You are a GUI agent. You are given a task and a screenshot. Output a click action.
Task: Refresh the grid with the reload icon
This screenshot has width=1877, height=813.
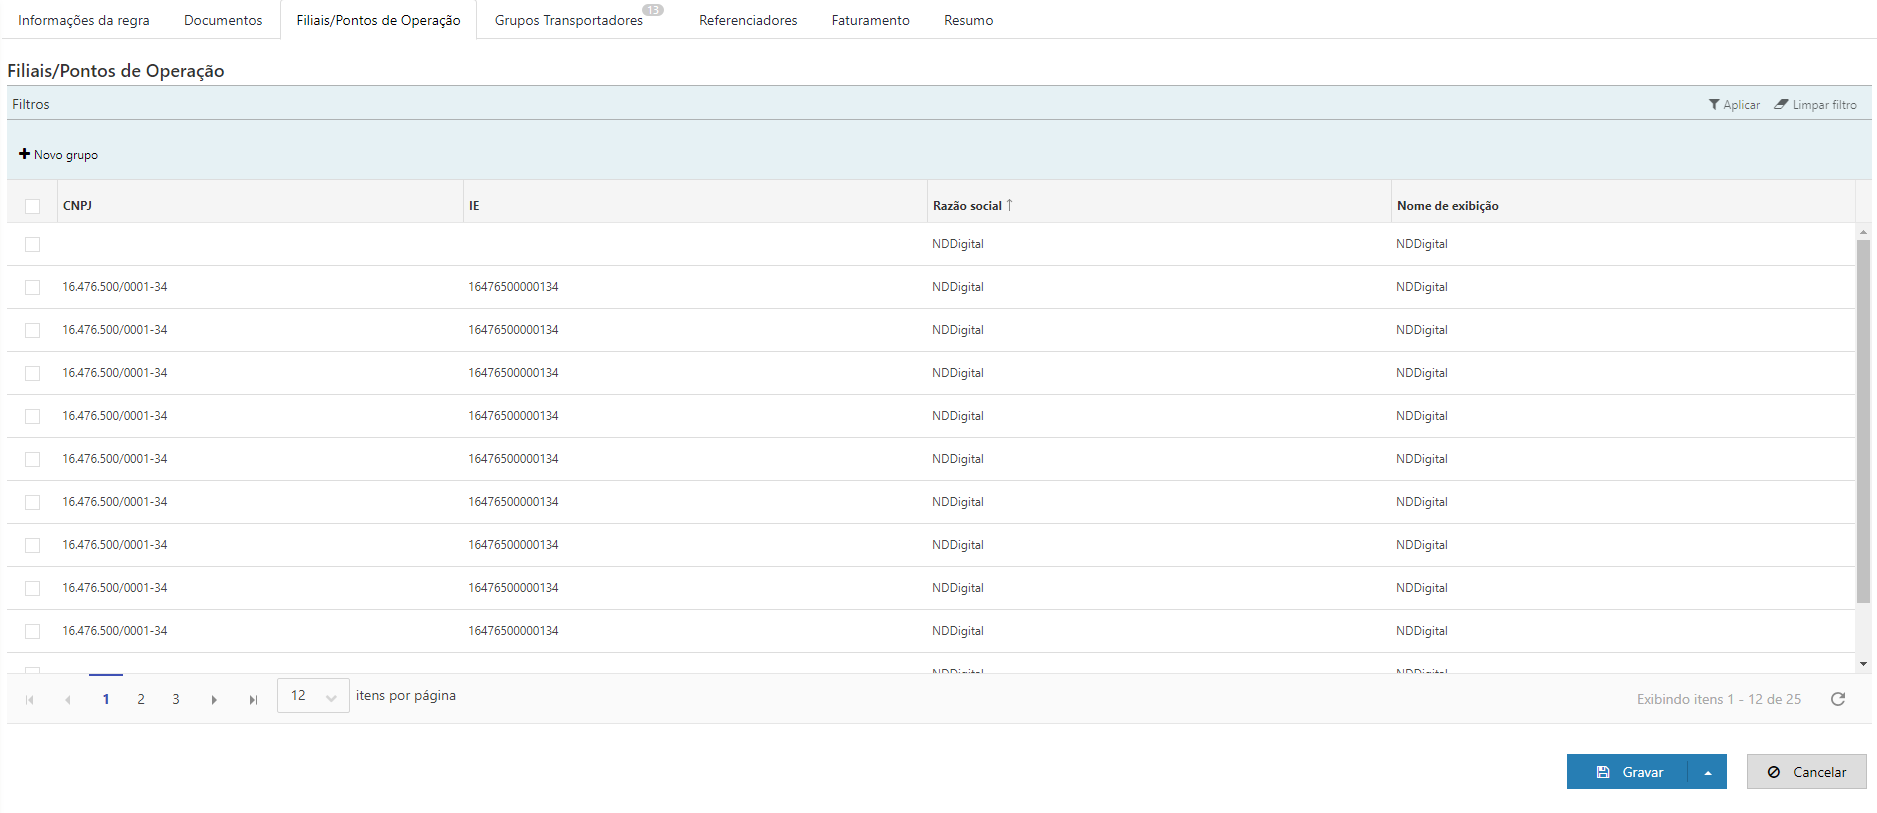1837,699
